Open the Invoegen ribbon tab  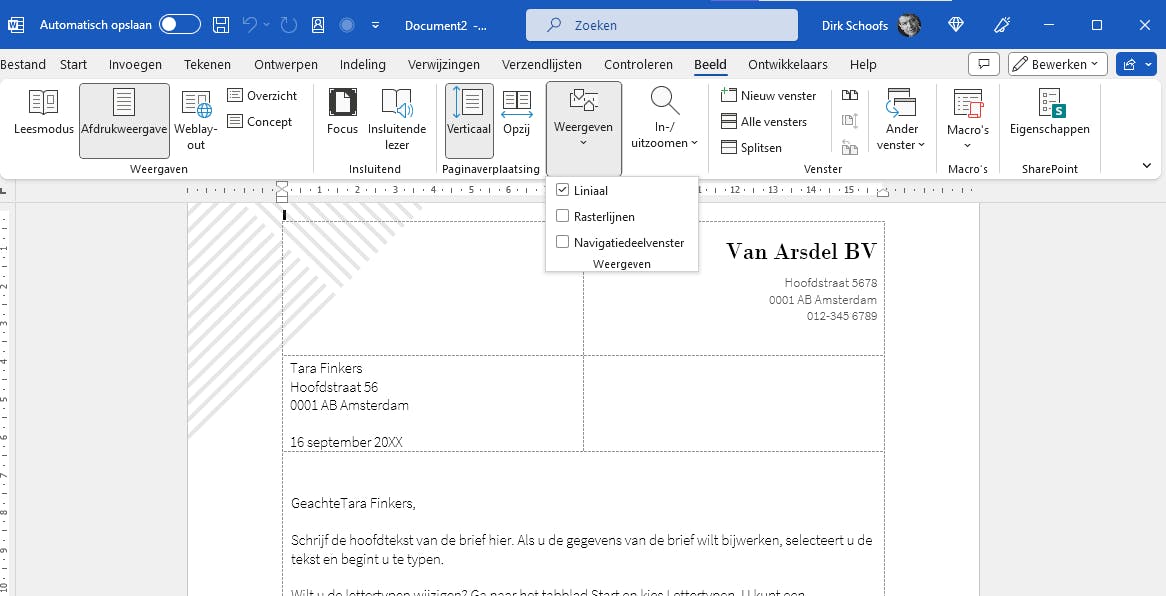point(135,64)
